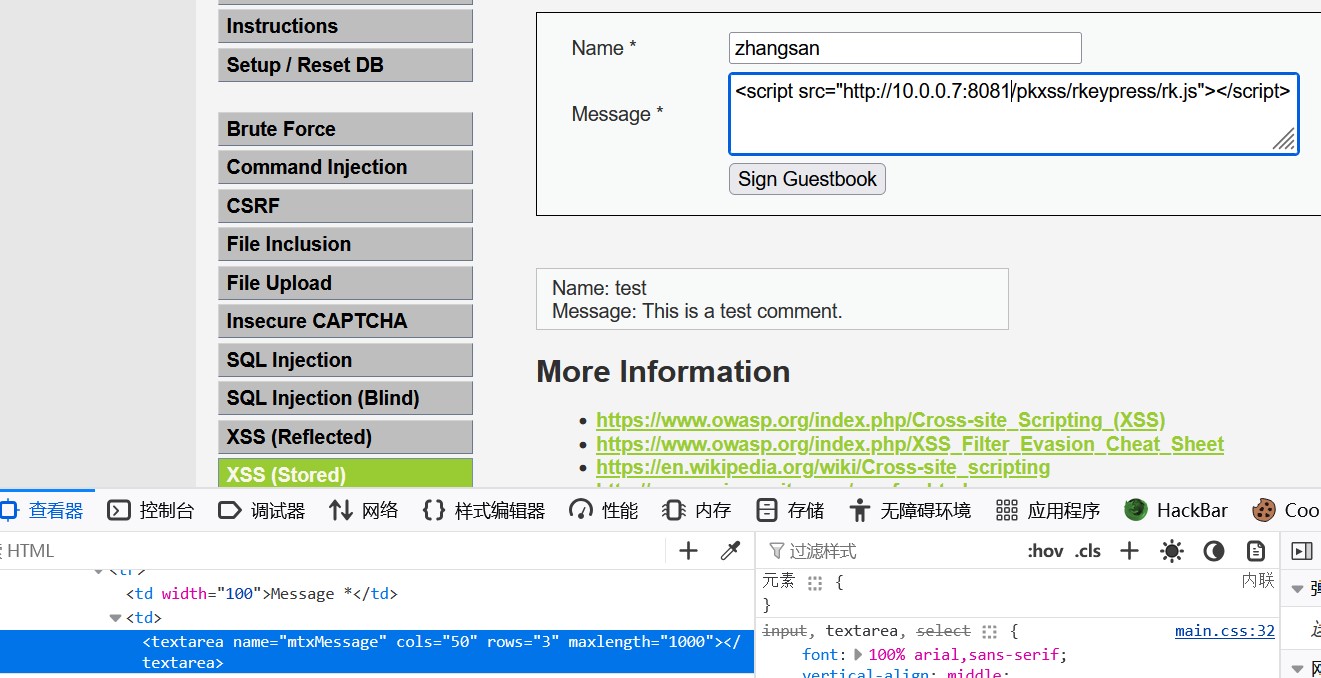Open the Wikipedia Cross-site_scripting link

click(x=823, y=467)
